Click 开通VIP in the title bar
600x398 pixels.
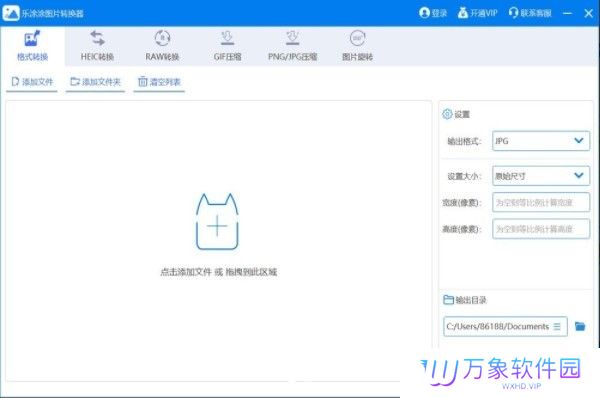478,13
